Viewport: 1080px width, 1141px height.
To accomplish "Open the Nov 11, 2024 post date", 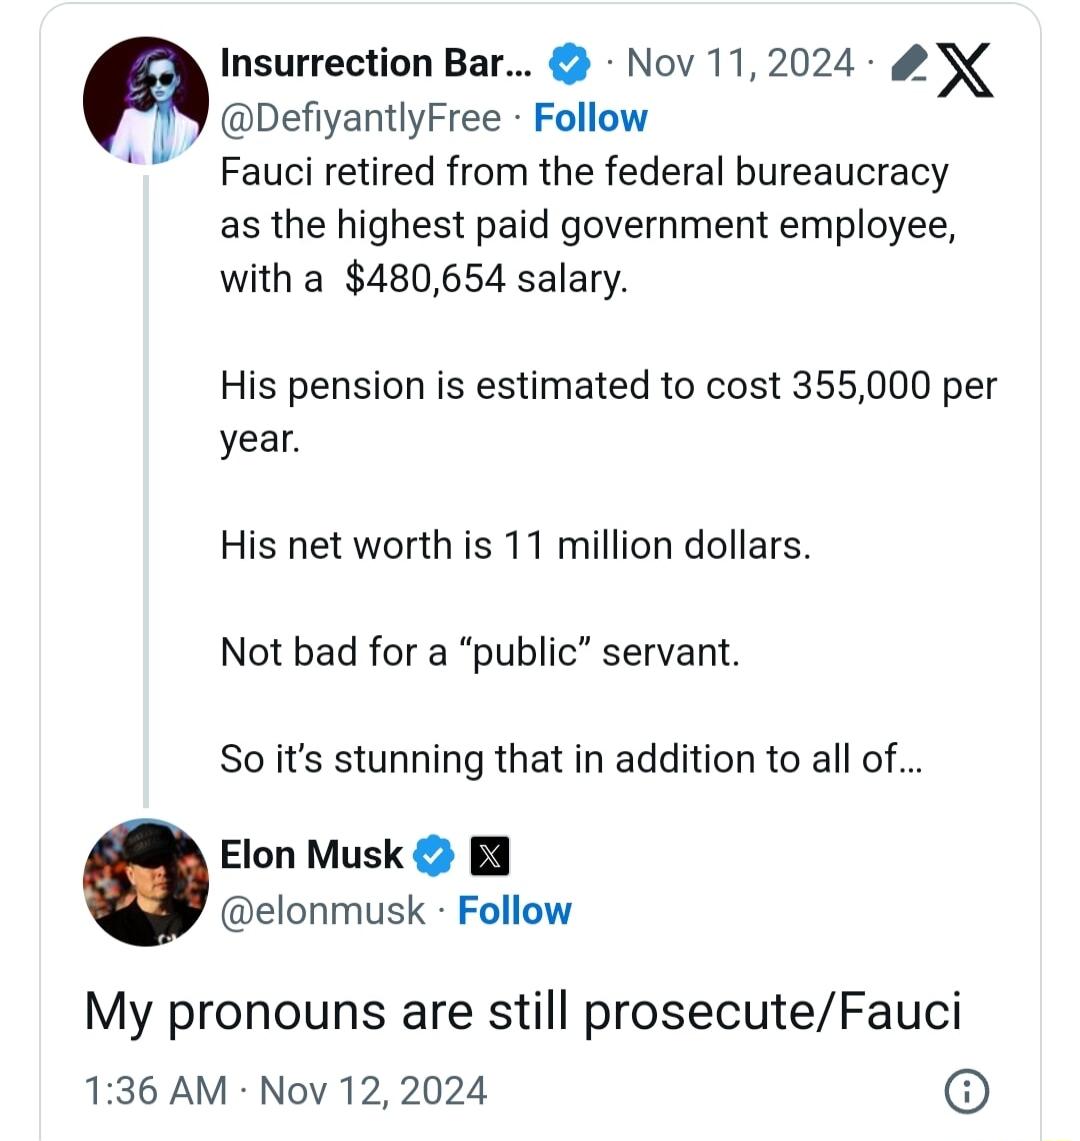I will coord(740,64).
